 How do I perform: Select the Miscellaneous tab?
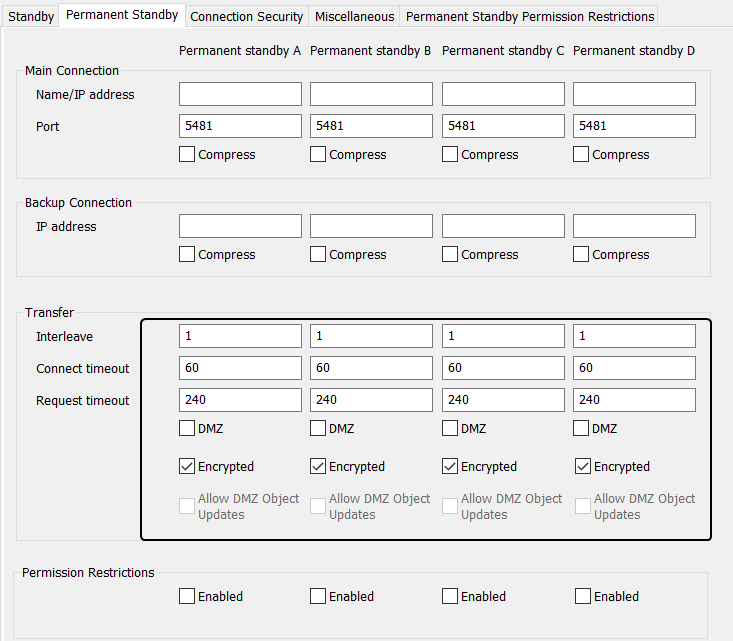click(x=354, y=16)
